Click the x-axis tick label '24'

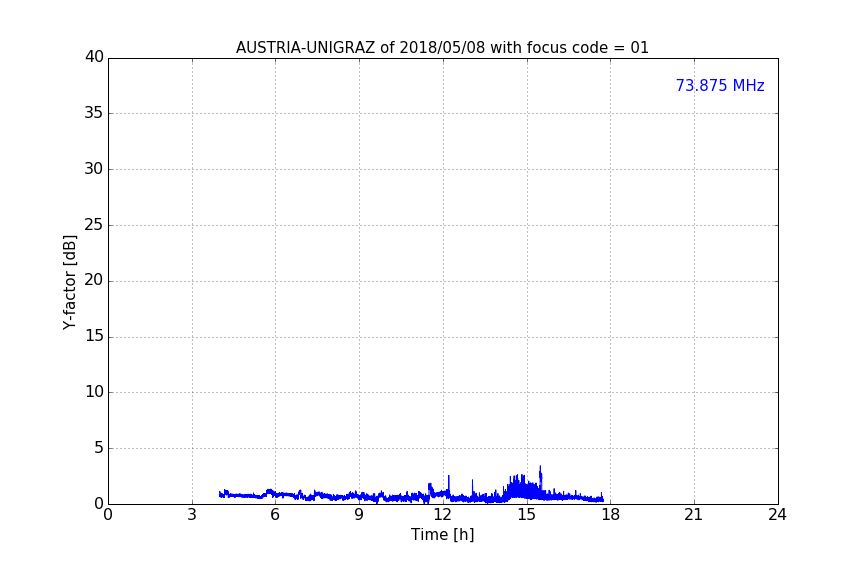click(x=777, y=515)
